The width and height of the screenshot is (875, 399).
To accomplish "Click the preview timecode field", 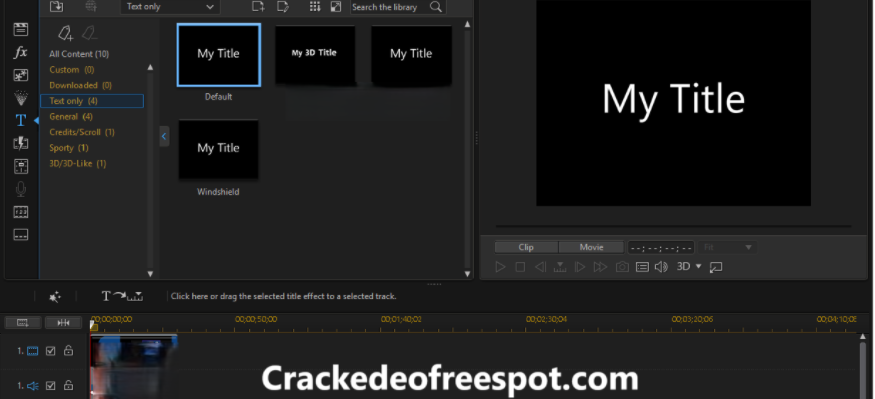I will point(661,247).
